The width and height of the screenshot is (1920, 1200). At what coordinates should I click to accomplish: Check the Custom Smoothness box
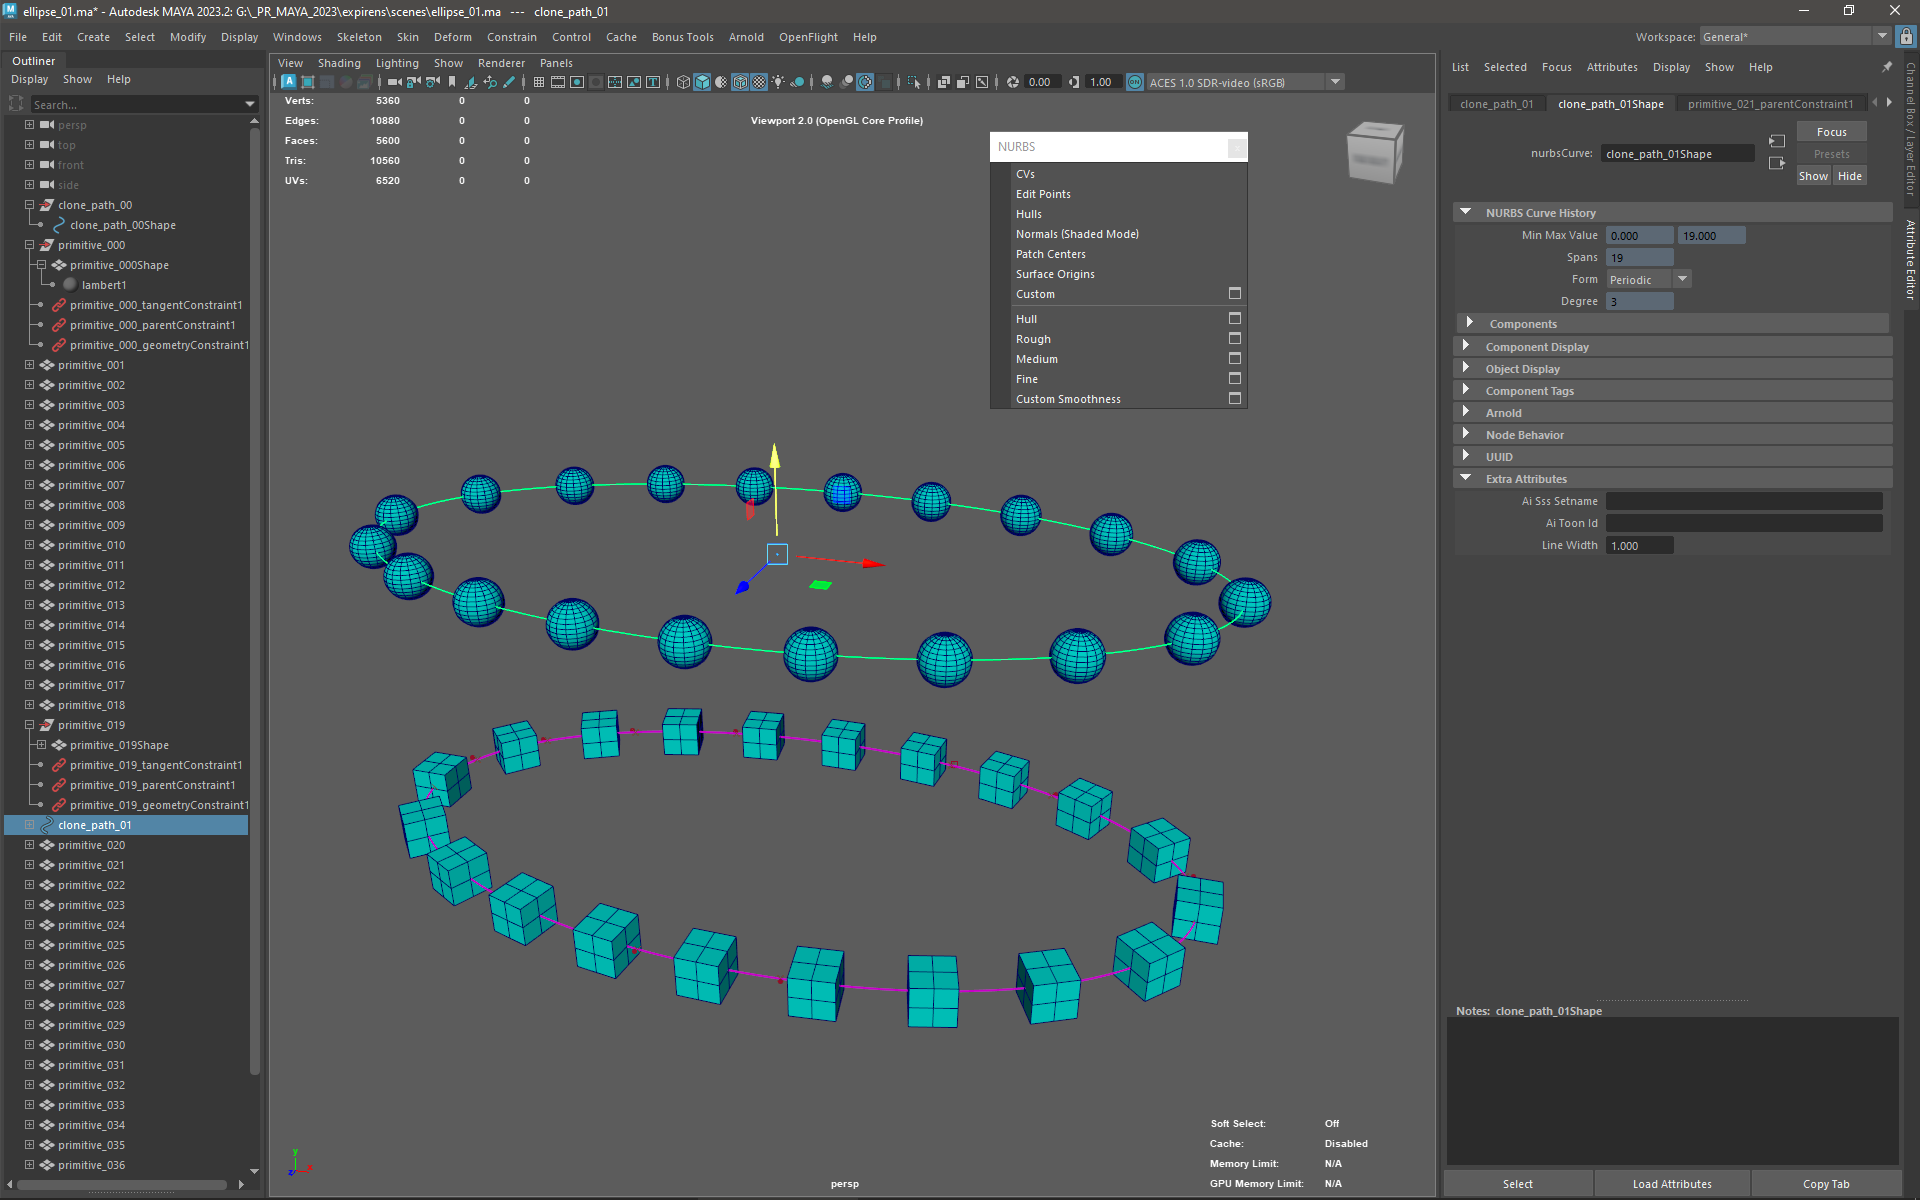click(1234, 399)
